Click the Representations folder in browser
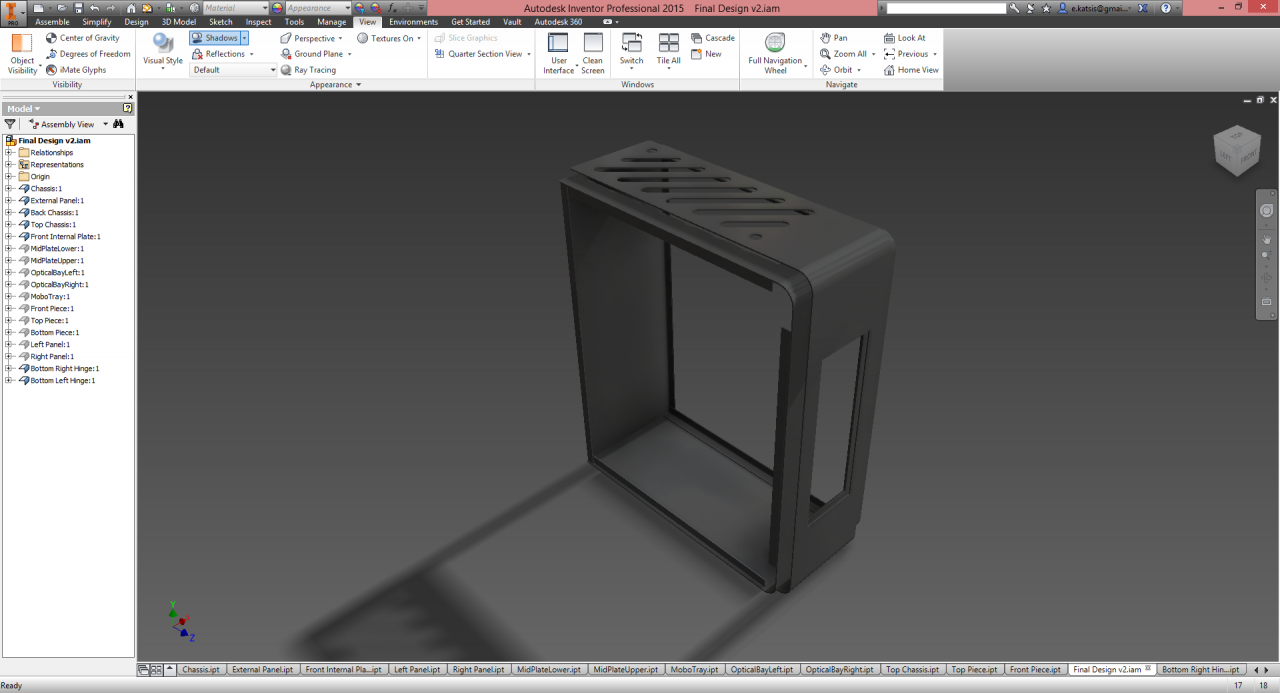This screenshot has height=693, width=1280. [57, 164]
